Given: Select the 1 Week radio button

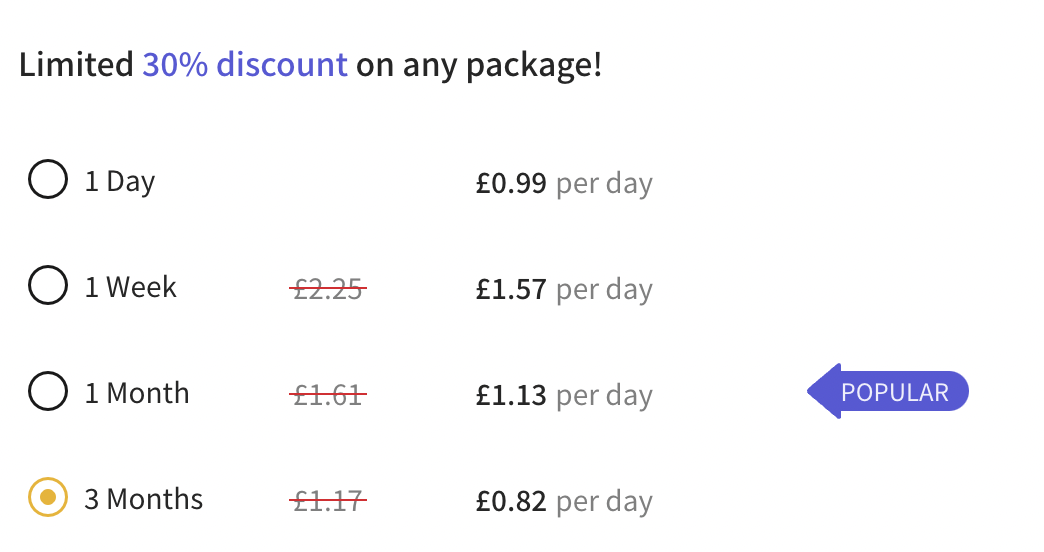Looking at the screenshot, I should (x=48, y=285).
